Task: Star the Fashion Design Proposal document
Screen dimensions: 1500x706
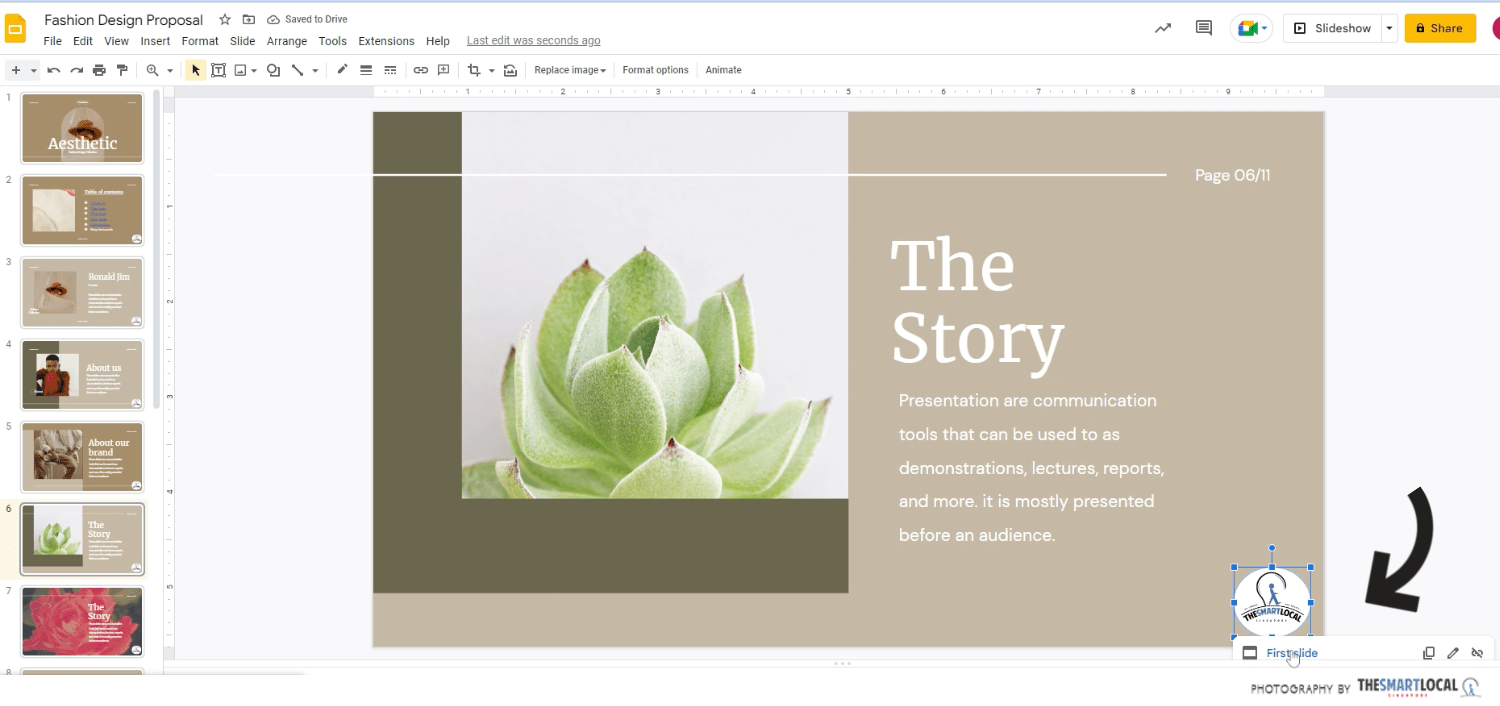Action: [x=225, y=20]
